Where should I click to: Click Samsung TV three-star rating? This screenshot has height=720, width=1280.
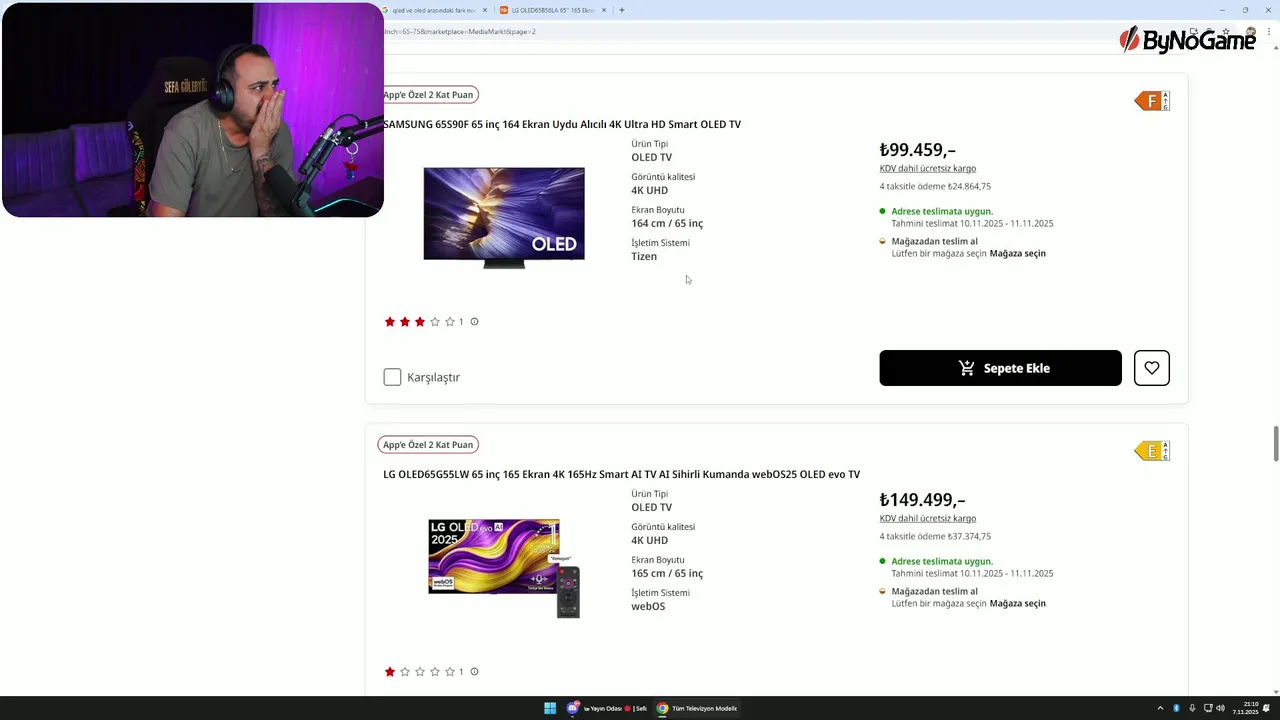(x=419, y=322)
